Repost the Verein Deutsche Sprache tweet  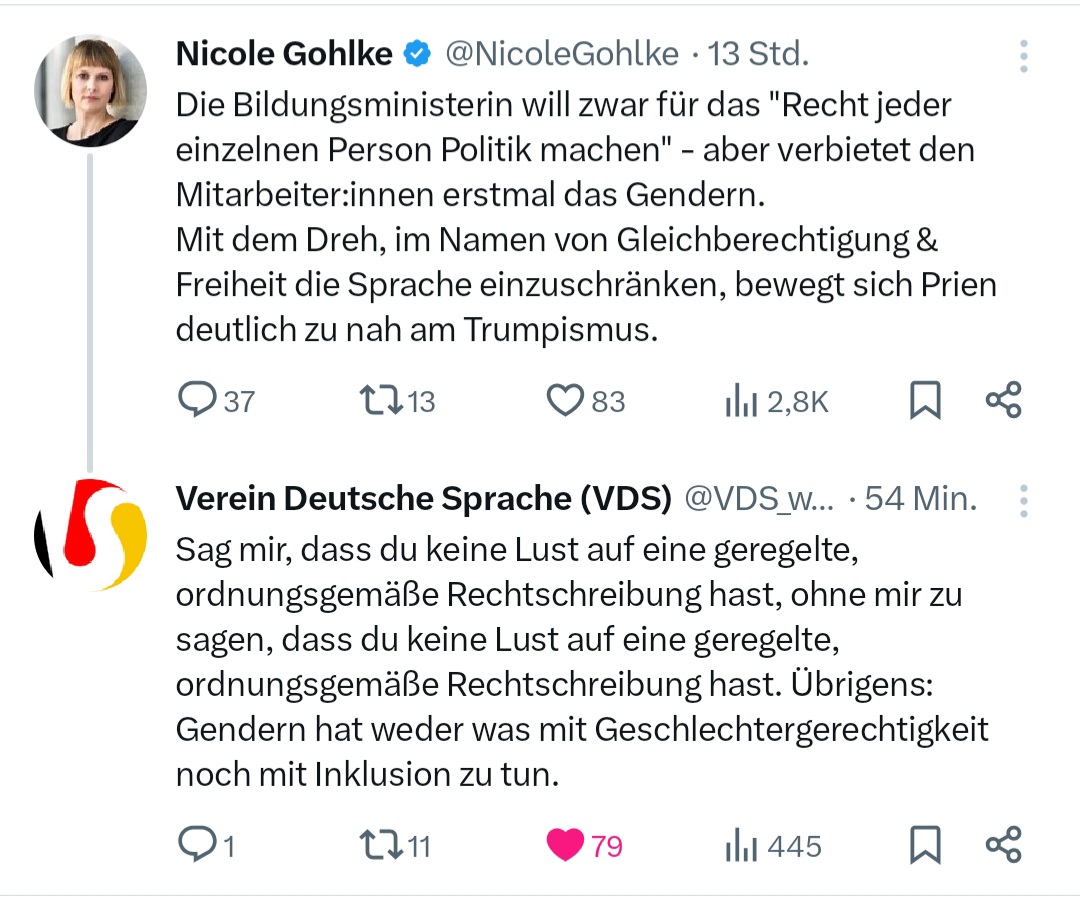pos(381,846)
